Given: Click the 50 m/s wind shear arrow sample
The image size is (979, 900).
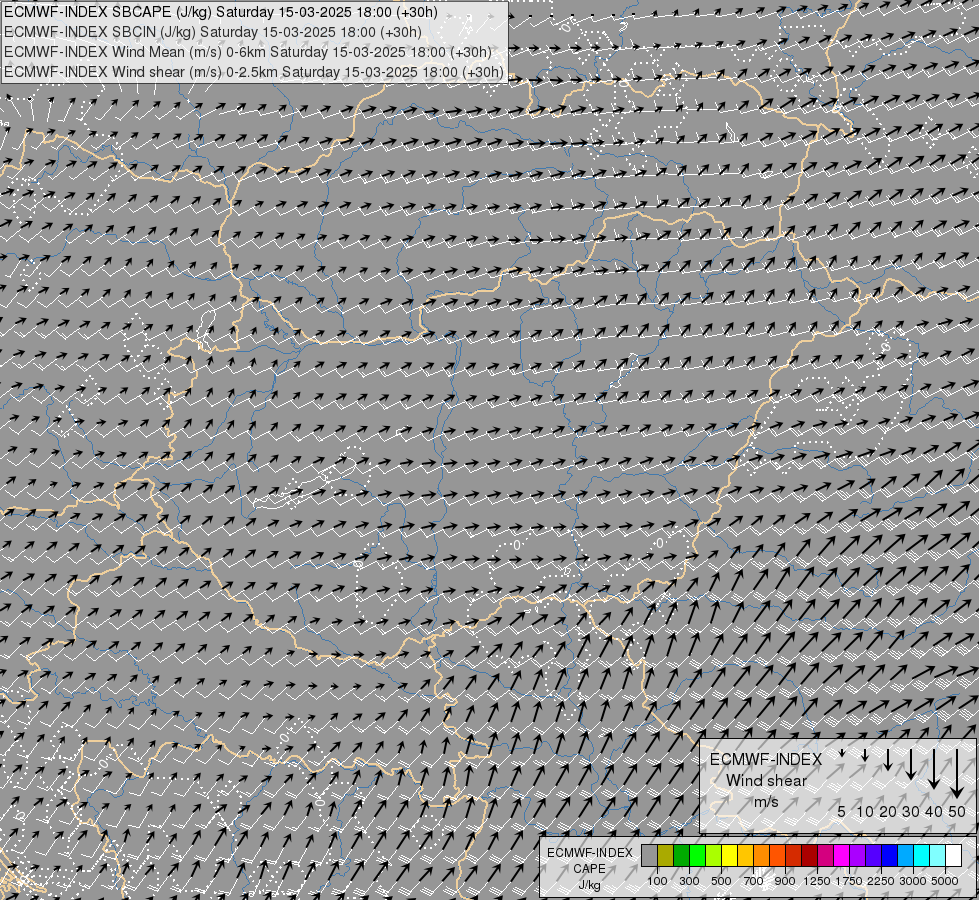Looking at the screenshot, I should [x=957, y=774].
